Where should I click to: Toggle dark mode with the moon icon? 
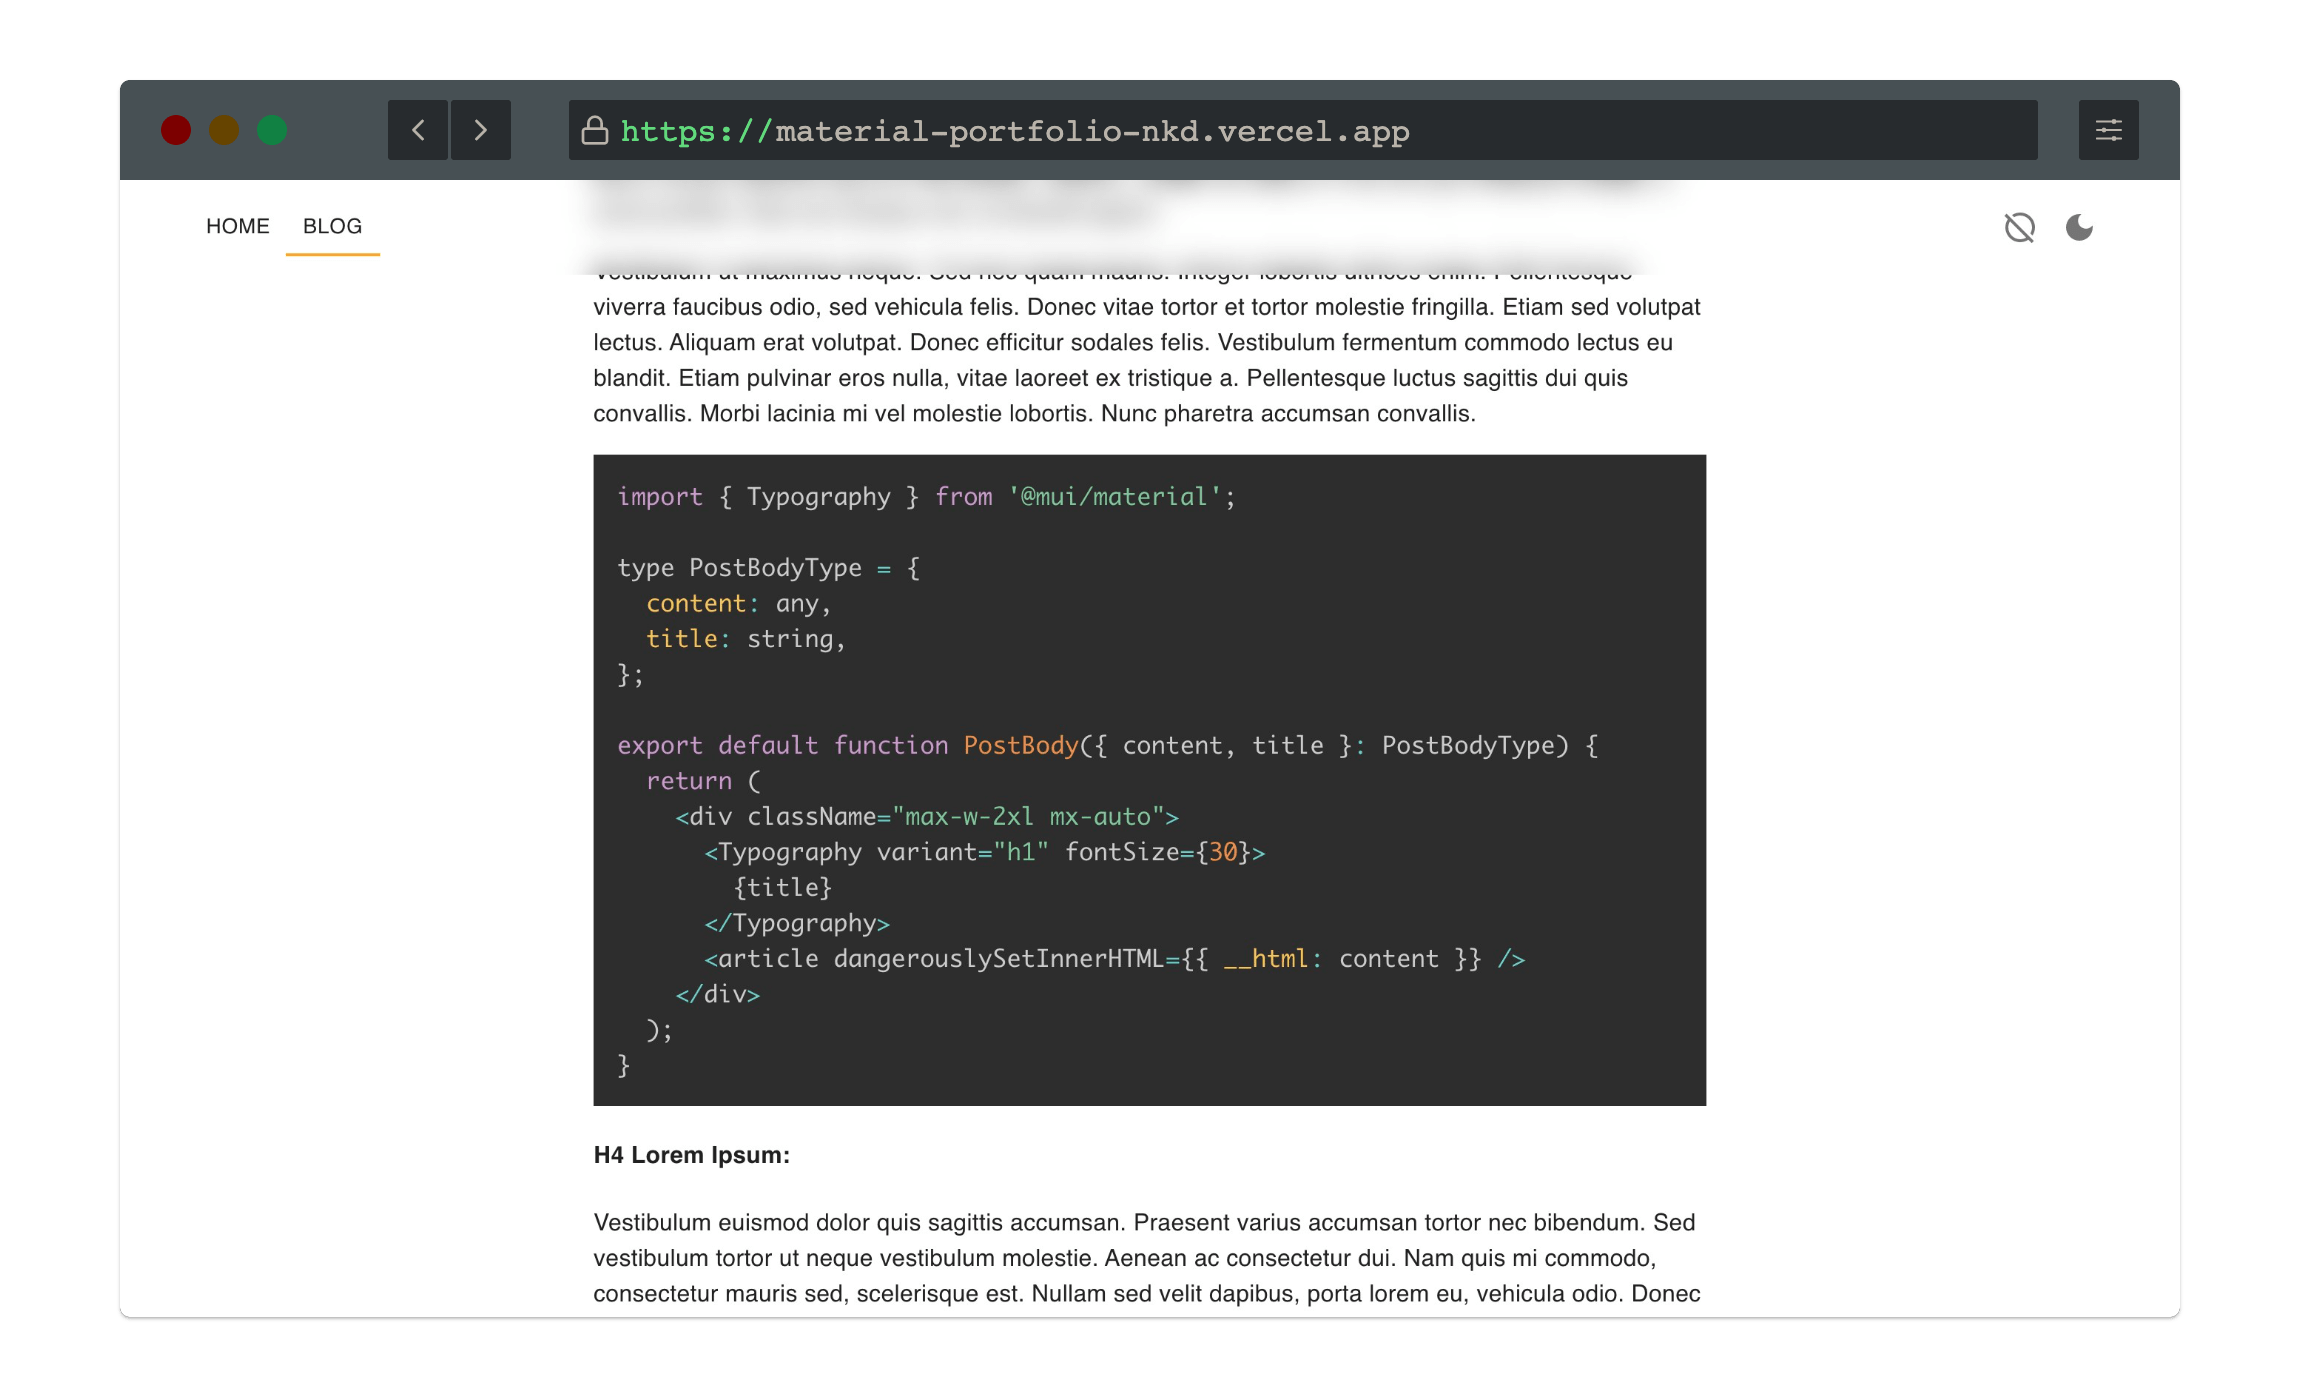(2079, 228)
